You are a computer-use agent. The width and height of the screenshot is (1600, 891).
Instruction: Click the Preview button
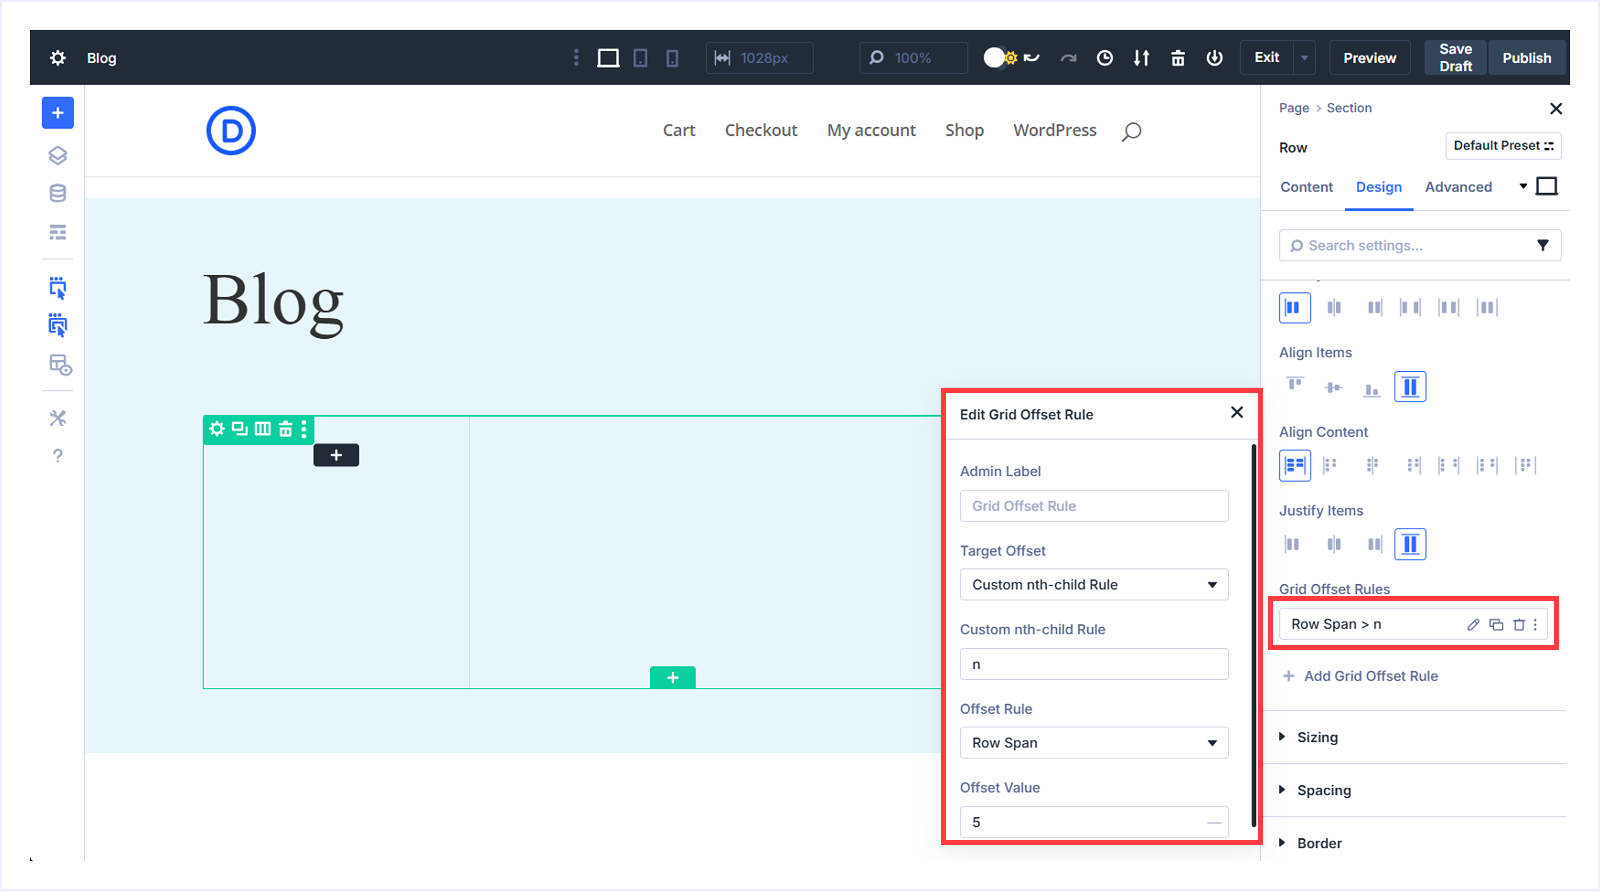[1369, 58]
